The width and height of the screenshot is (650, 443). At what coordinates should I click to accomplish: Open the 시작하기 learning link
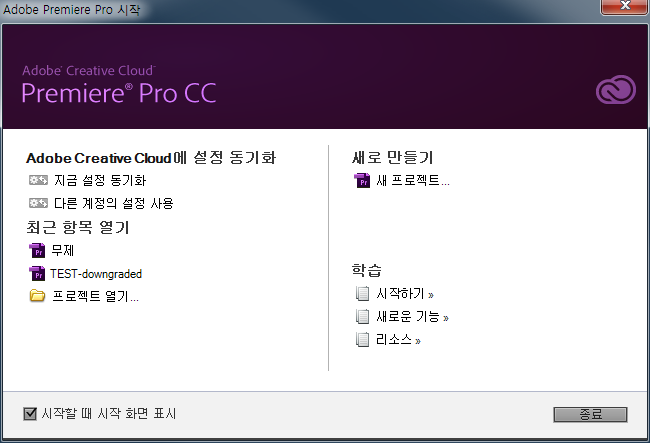coord(405,293)
